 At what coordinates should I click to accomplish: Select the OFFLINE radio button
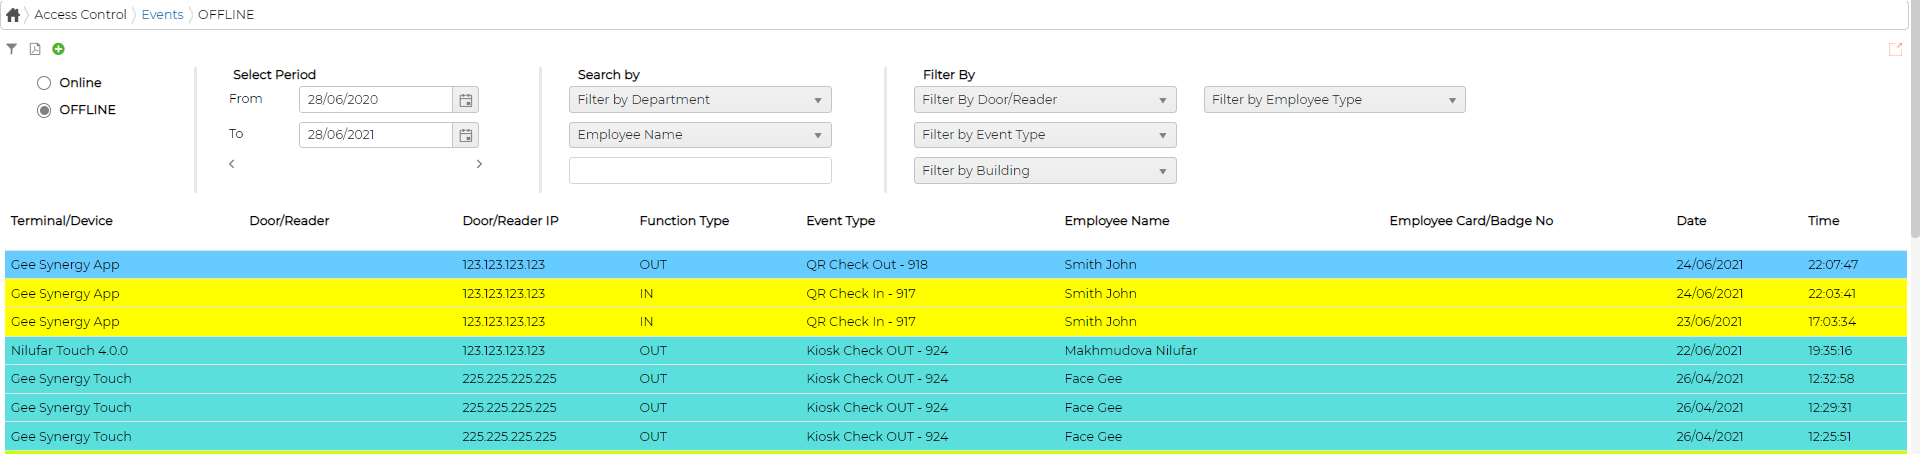(x=44, y=110)
